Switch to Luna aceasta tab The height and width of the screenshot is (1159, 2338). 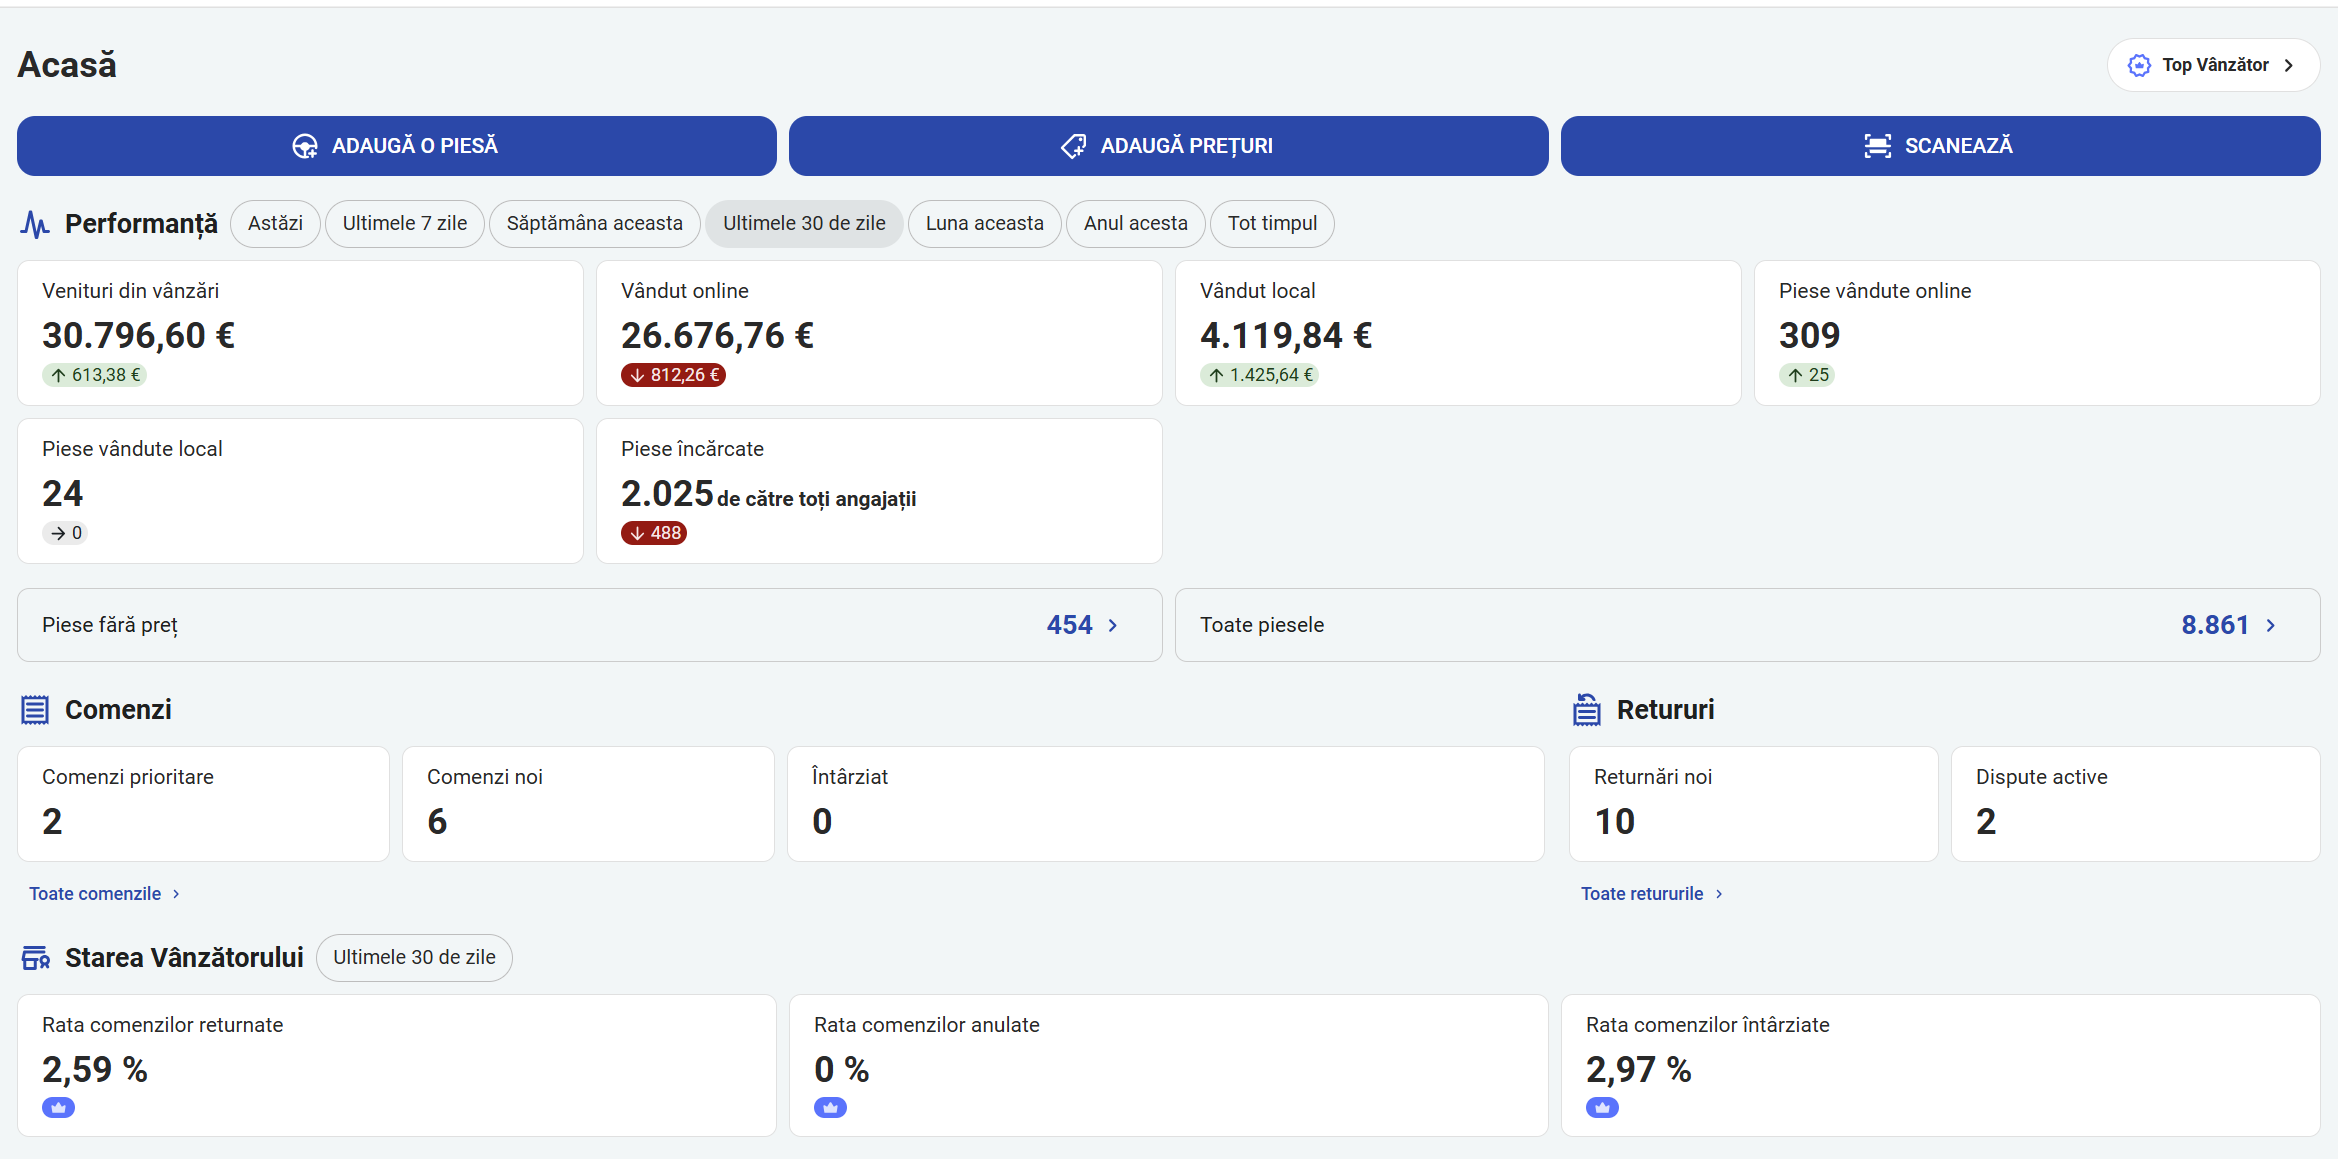[x=984, y=224]
